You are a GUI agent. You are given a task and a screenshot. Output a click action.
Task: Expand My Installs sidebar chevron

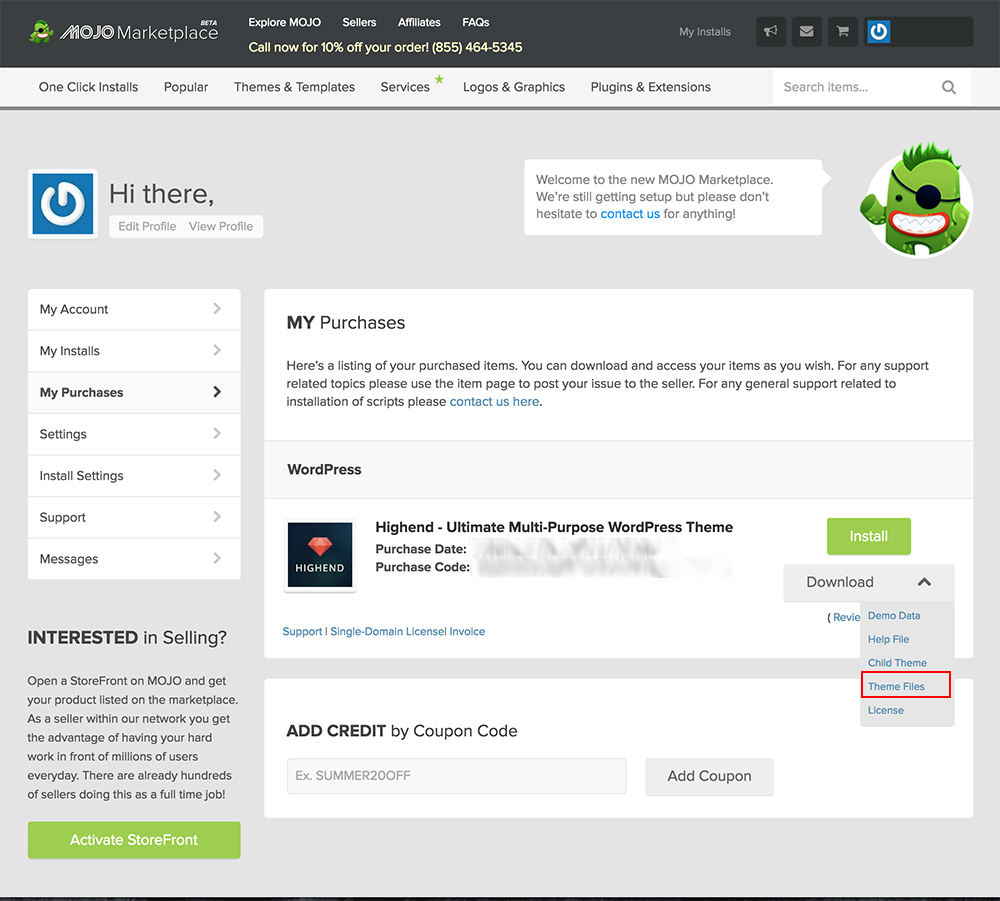coord(217,350)
